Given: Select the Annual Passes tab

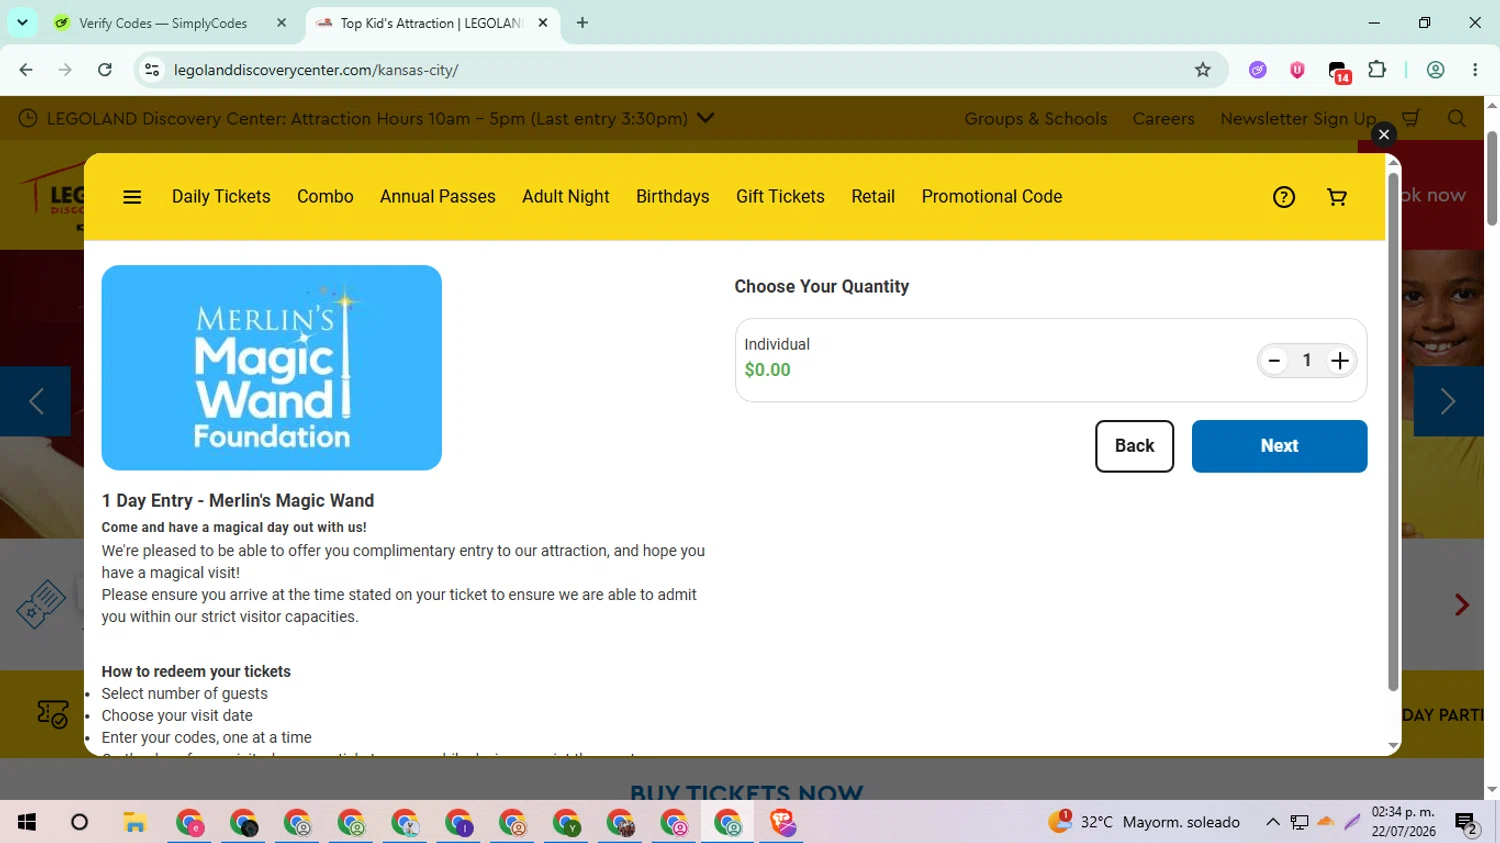Looking at the screenshot, I should [x=438, y=197].
